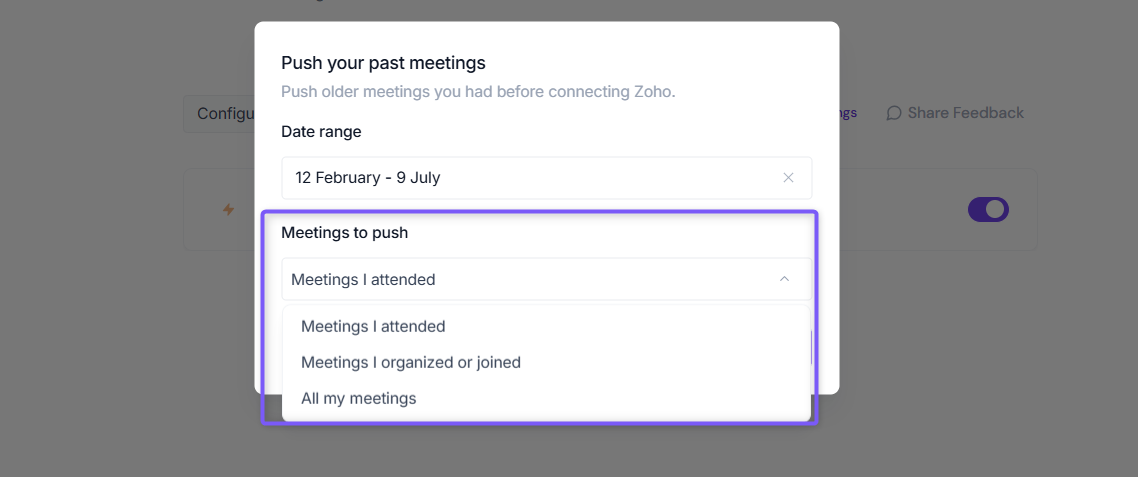Clear the date range with the X icon
This screenshot has width=1138, height=477.
[788, 178]
